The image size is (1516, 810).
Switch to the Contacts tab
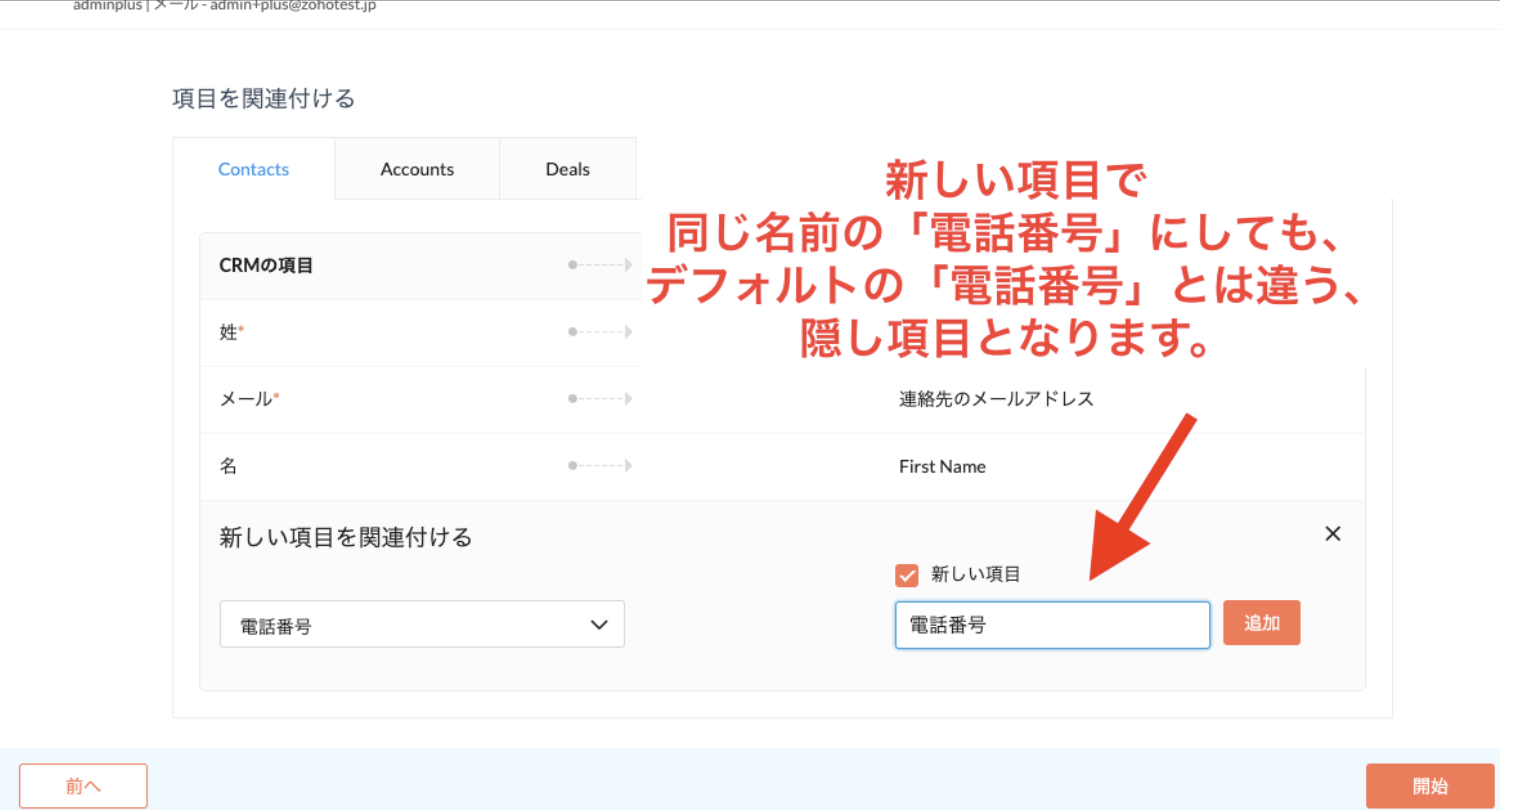[253, 170]
